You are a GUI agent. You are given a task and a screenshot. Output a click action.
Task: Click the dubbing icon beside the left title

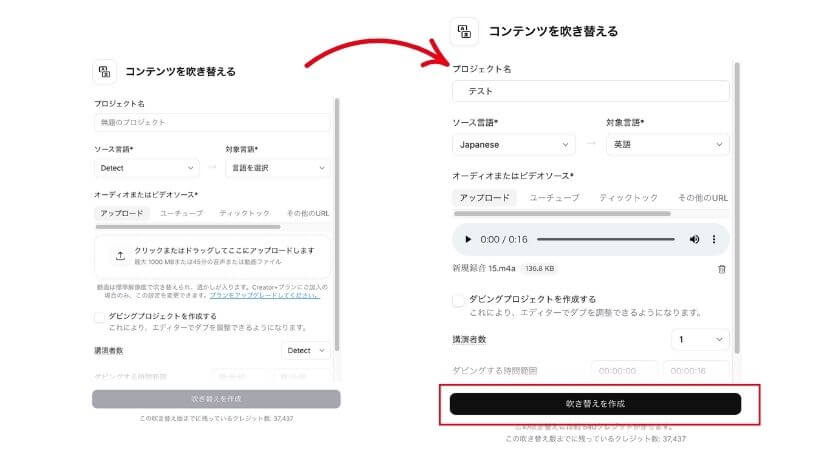pos(105,71)
